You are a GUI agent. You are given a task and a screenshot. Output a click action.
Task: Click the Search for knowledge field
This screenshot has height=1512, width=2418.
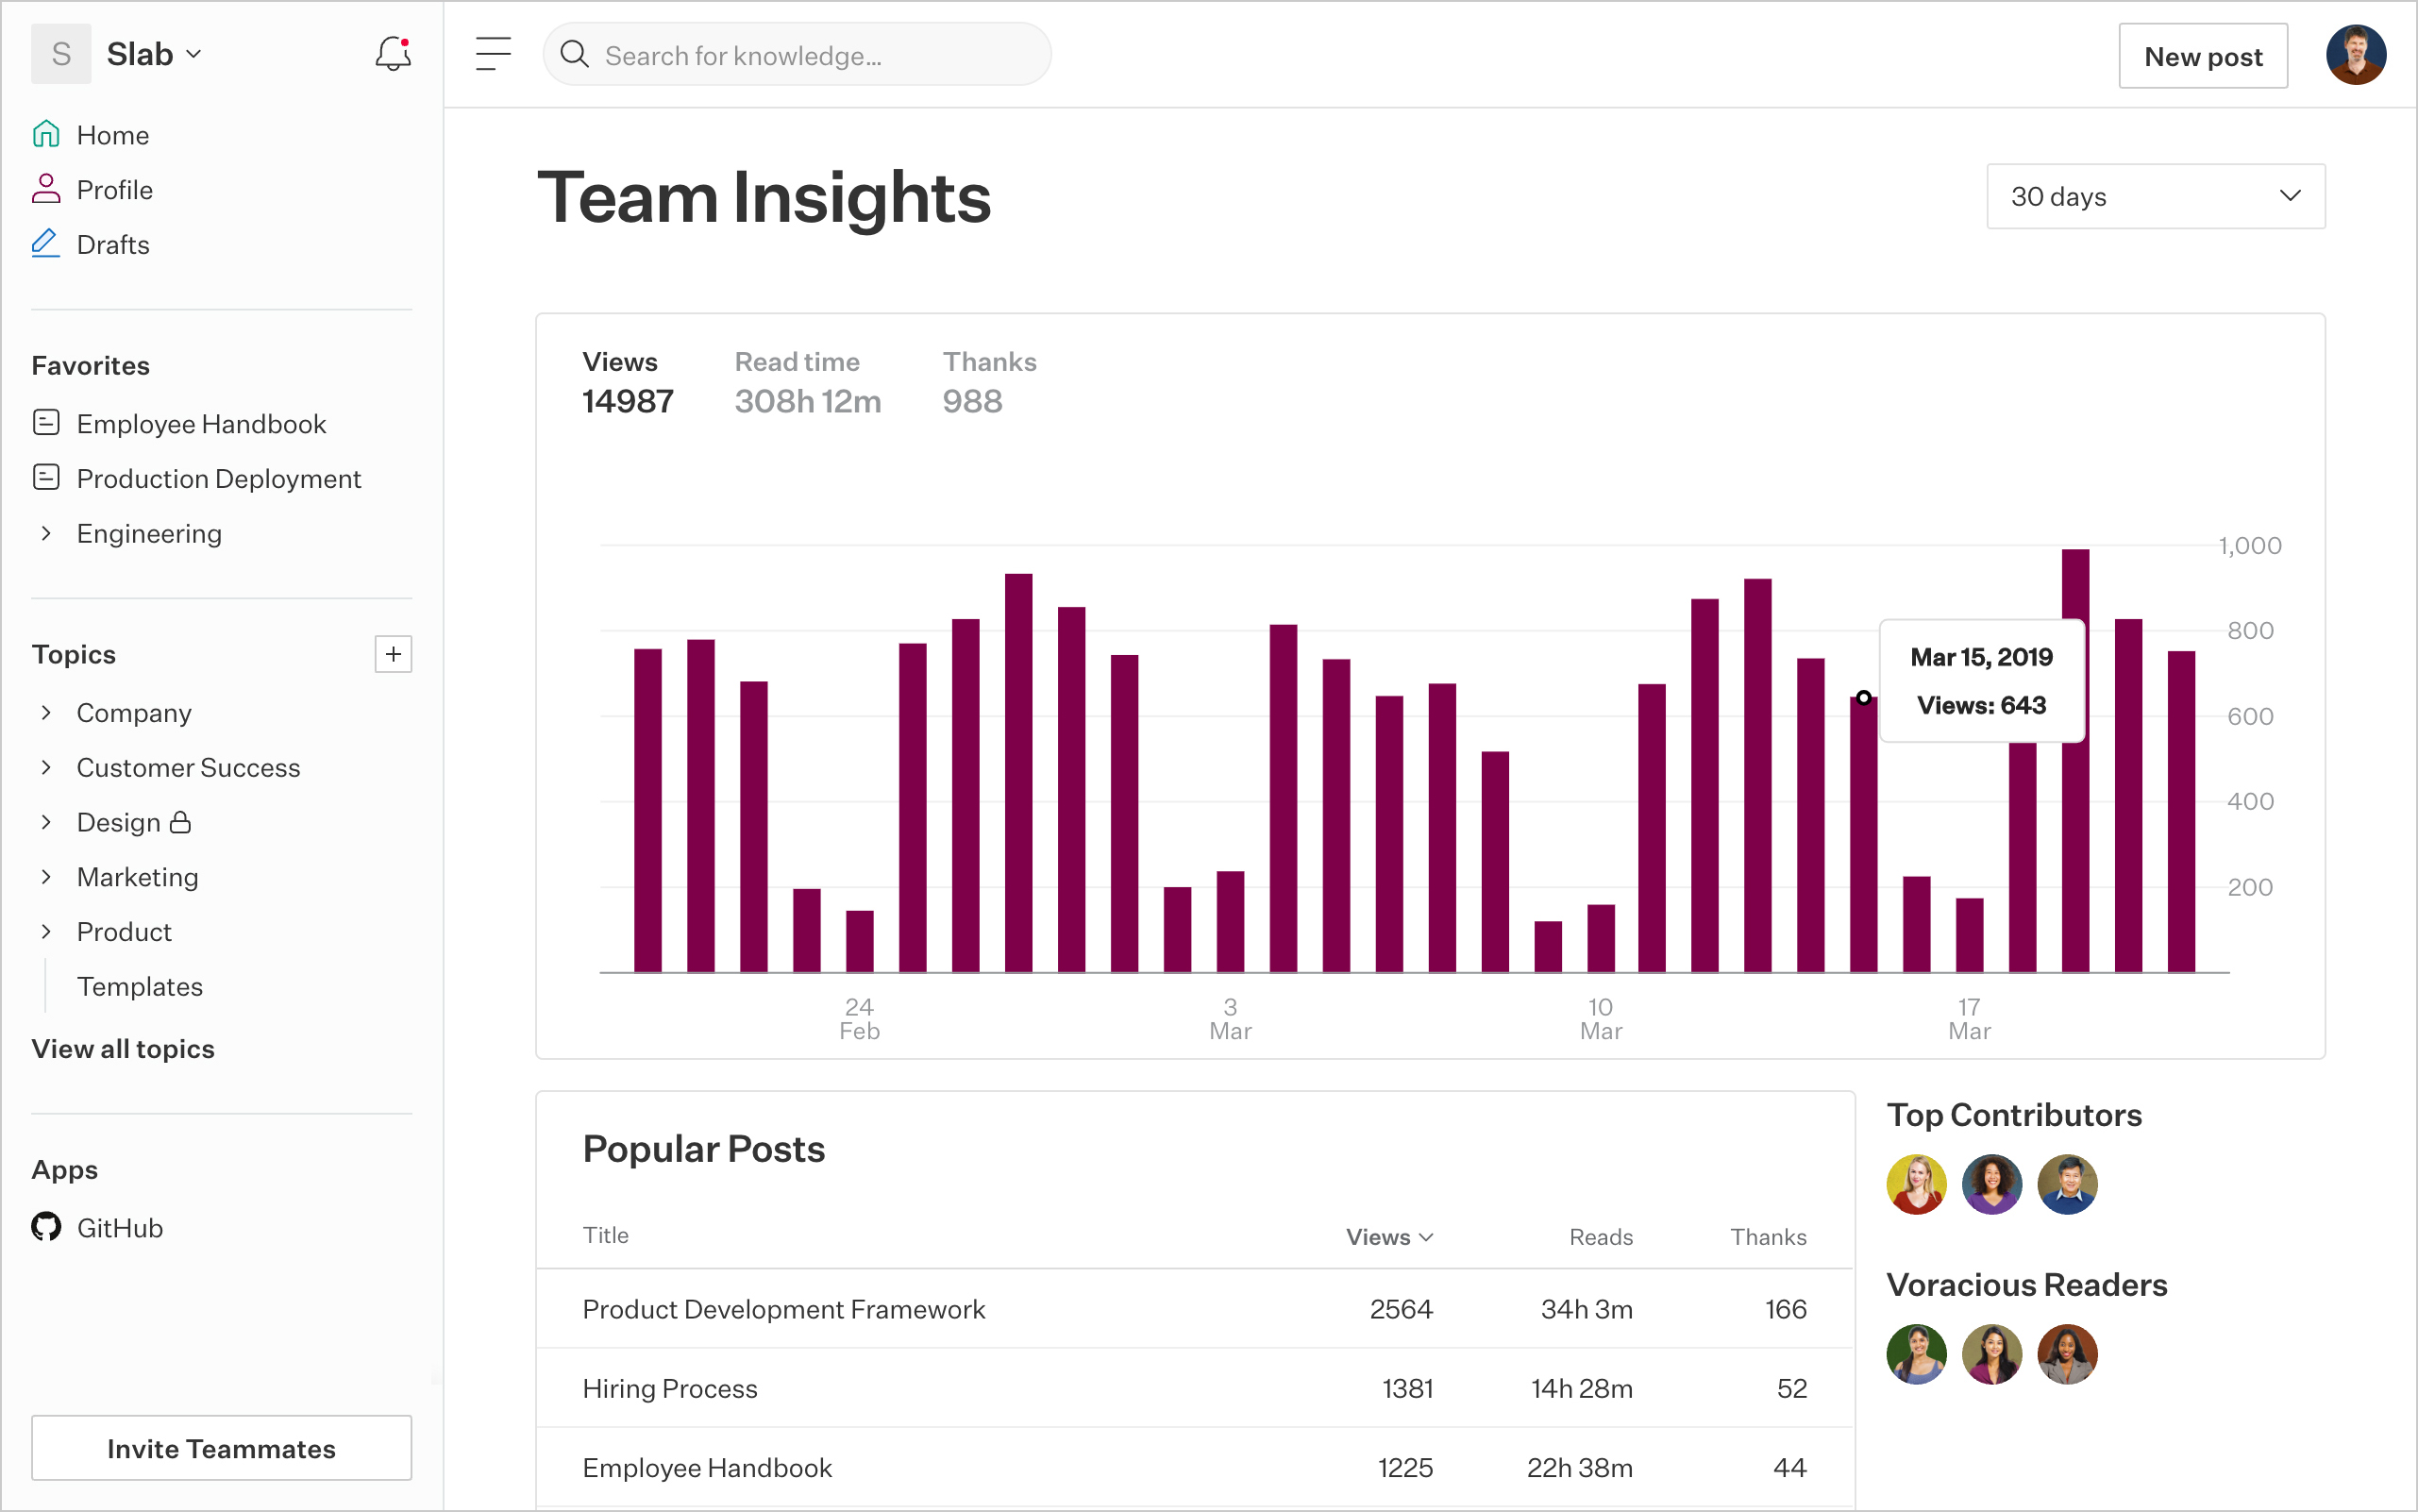(797, 55)
